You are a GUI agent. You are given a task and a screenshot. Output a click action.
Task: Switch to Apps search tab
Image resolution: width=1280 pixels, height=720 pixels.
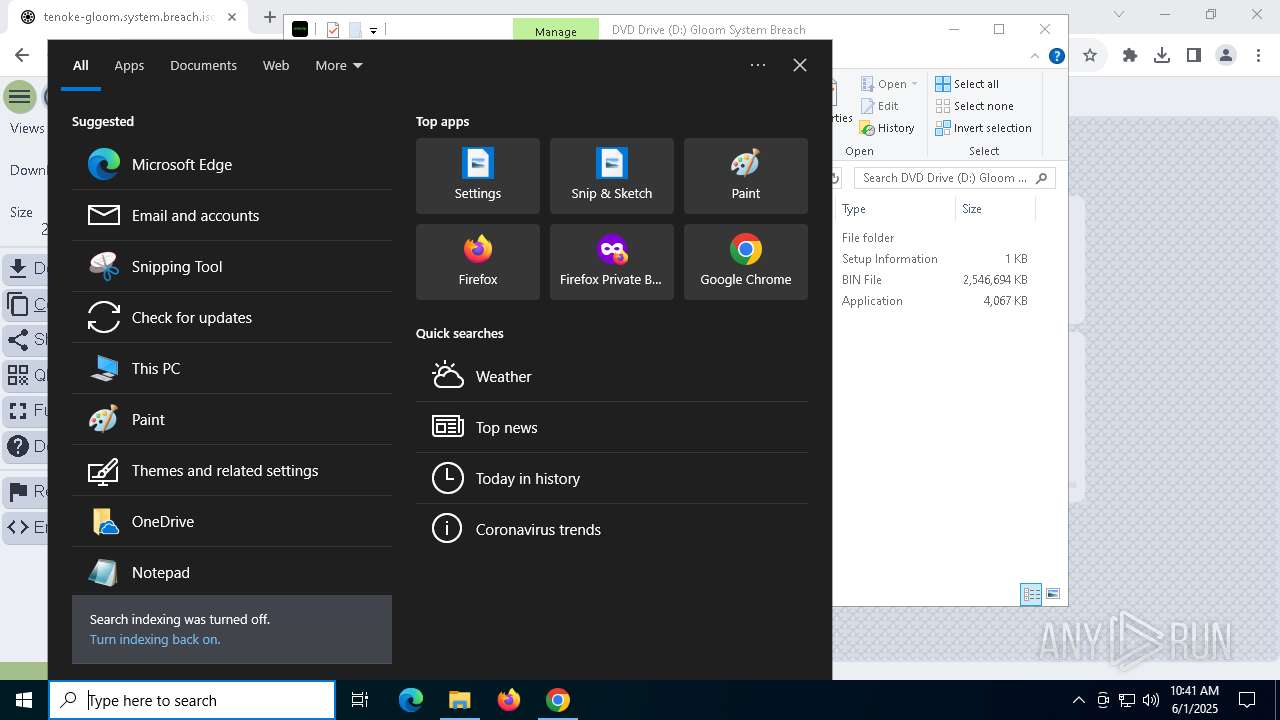click(x=129, y=65)
